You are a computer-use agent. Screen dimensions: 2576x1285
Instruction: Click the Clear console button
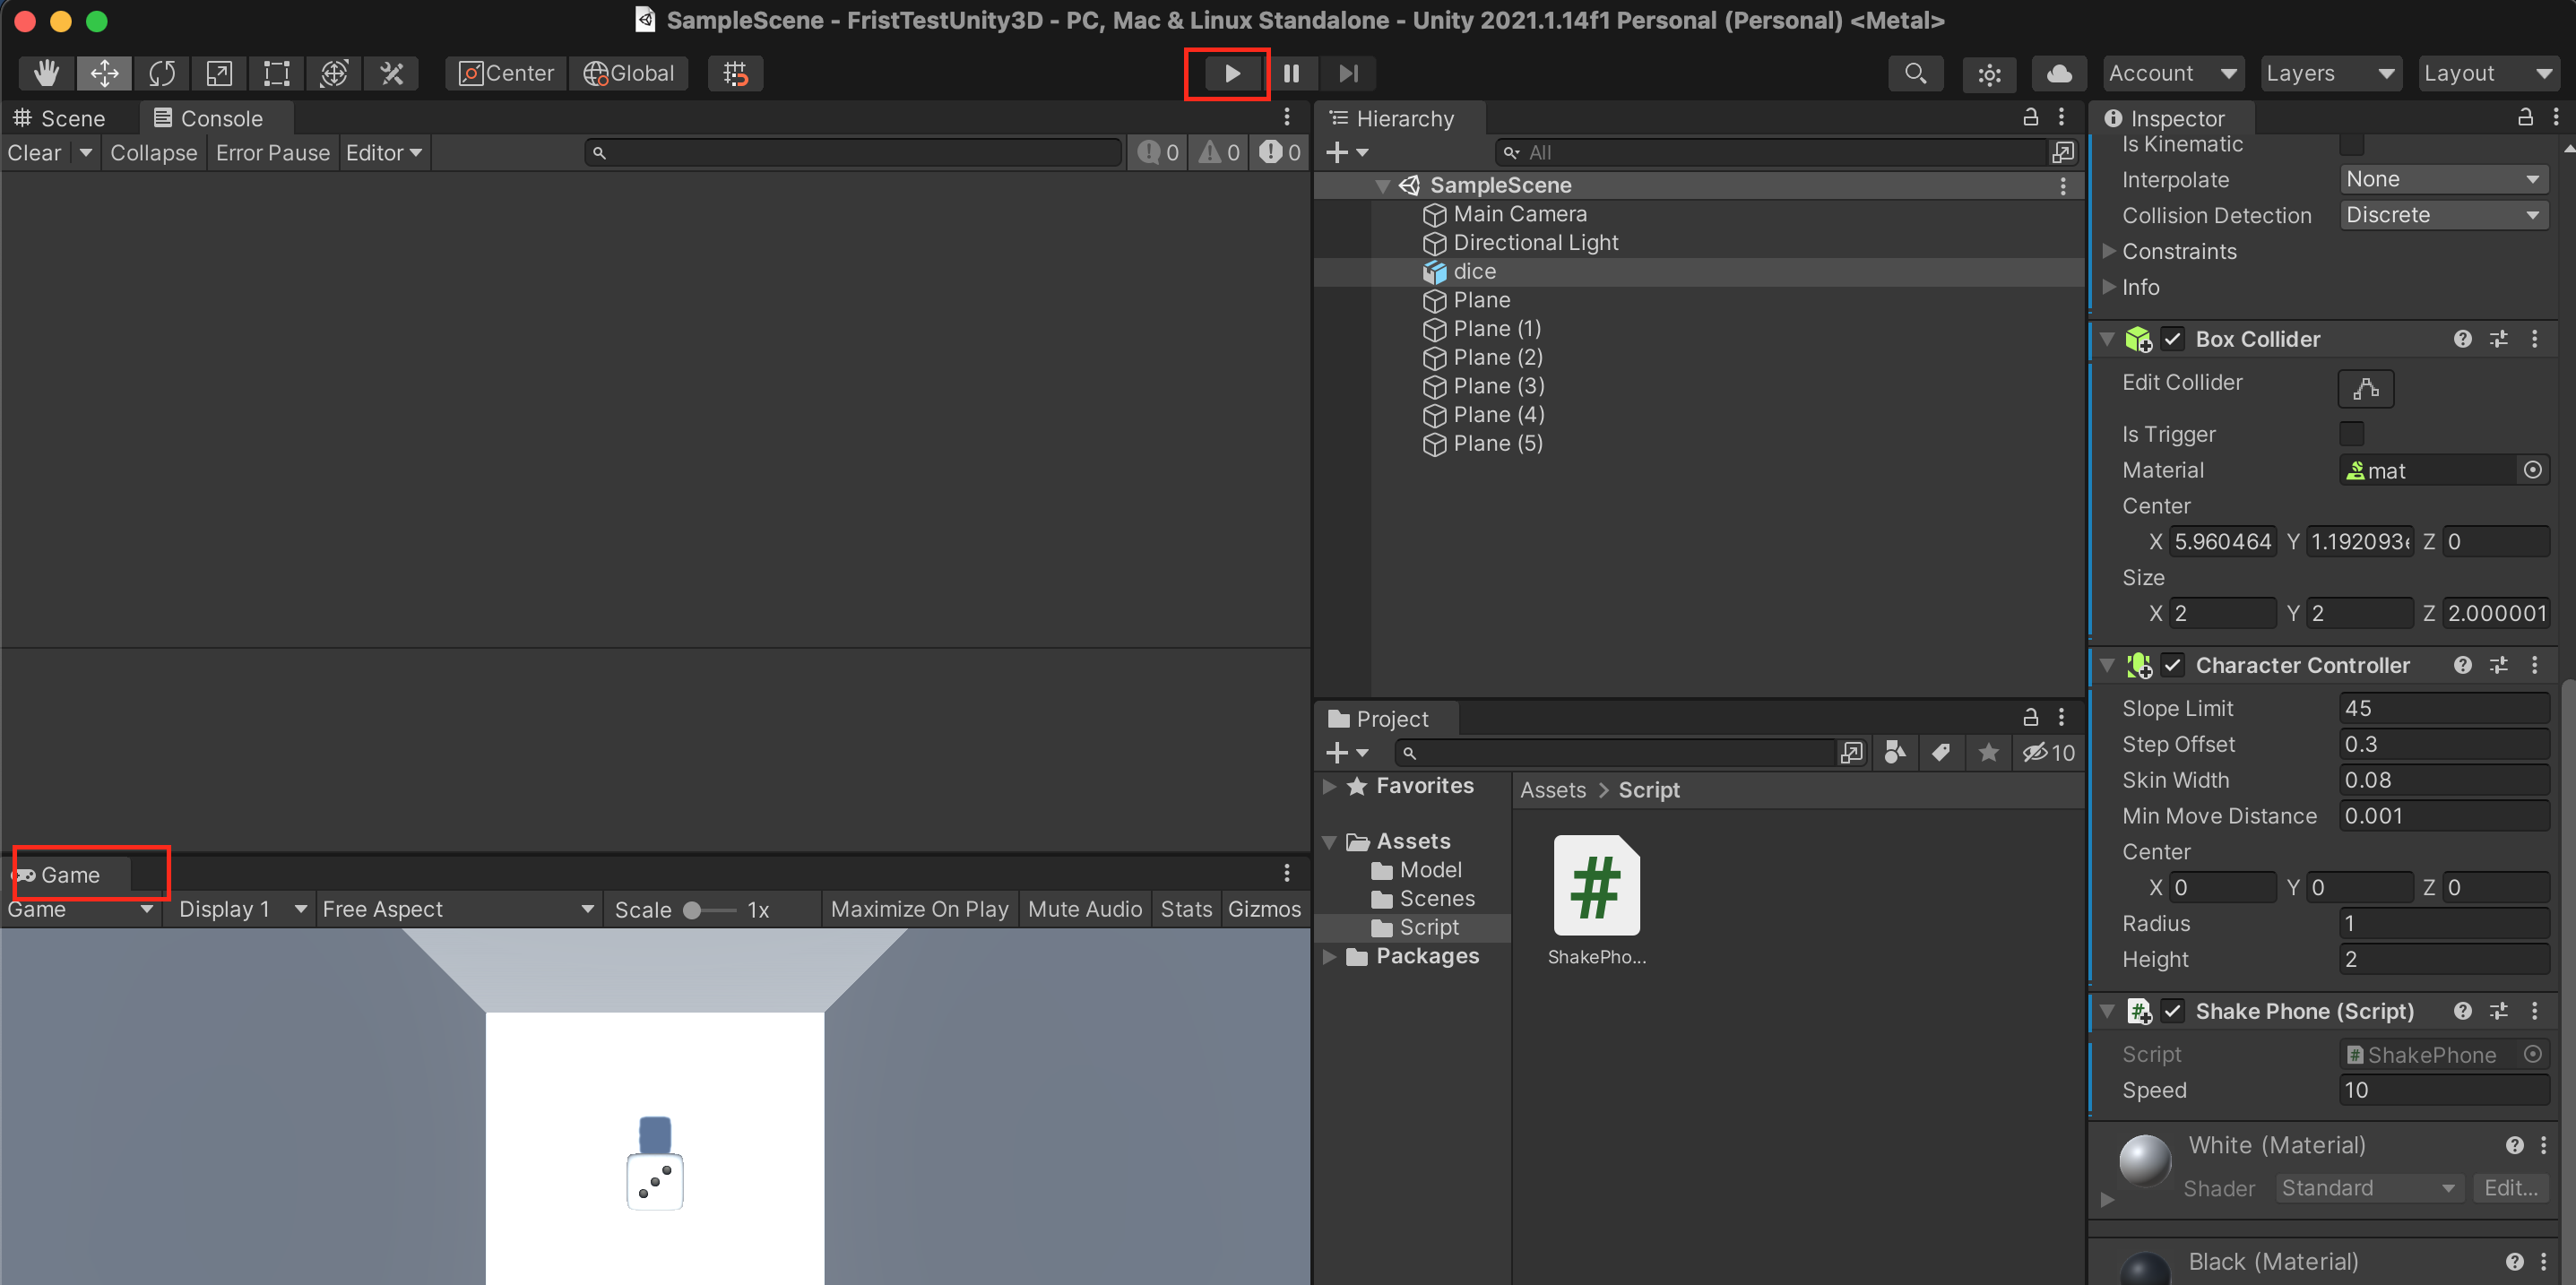34,153
